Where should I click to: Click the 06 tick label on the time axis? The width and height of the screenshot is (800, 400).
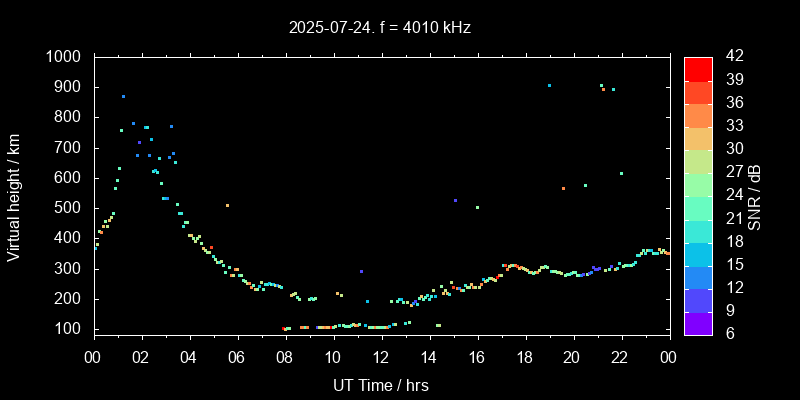[x=237, y=357]
